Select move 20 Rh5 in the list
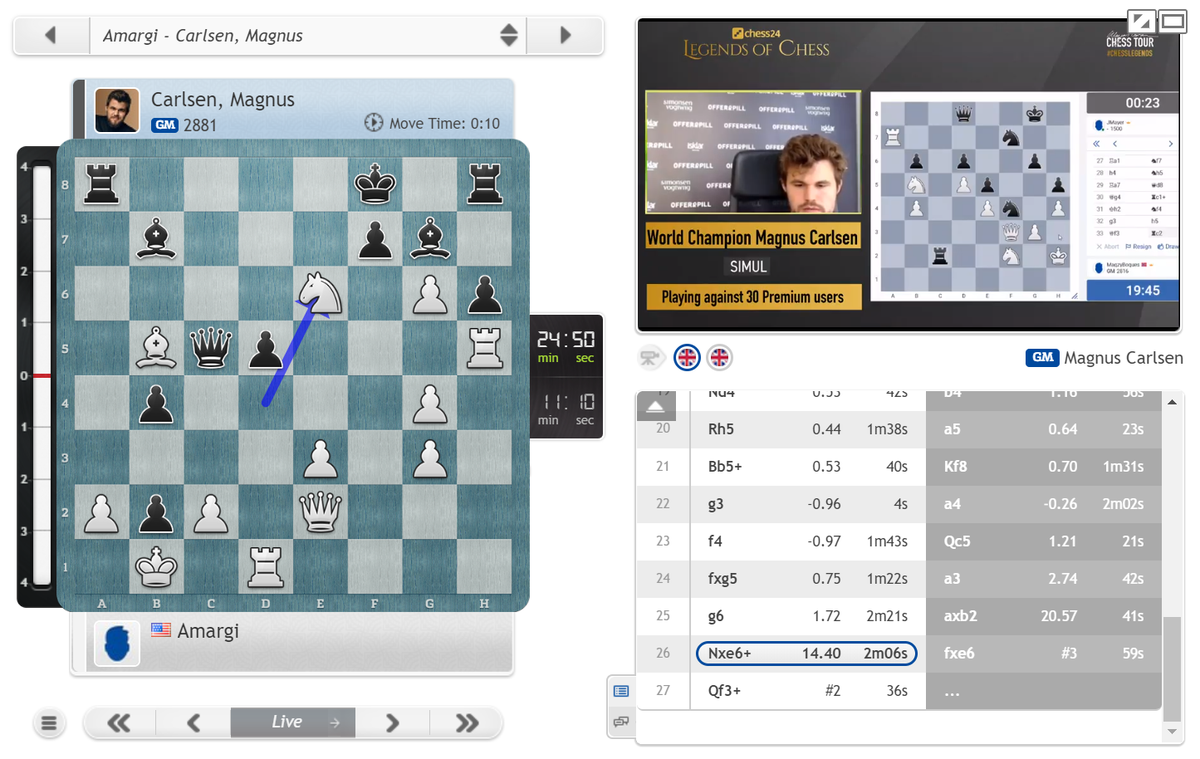 pos(808,429)
